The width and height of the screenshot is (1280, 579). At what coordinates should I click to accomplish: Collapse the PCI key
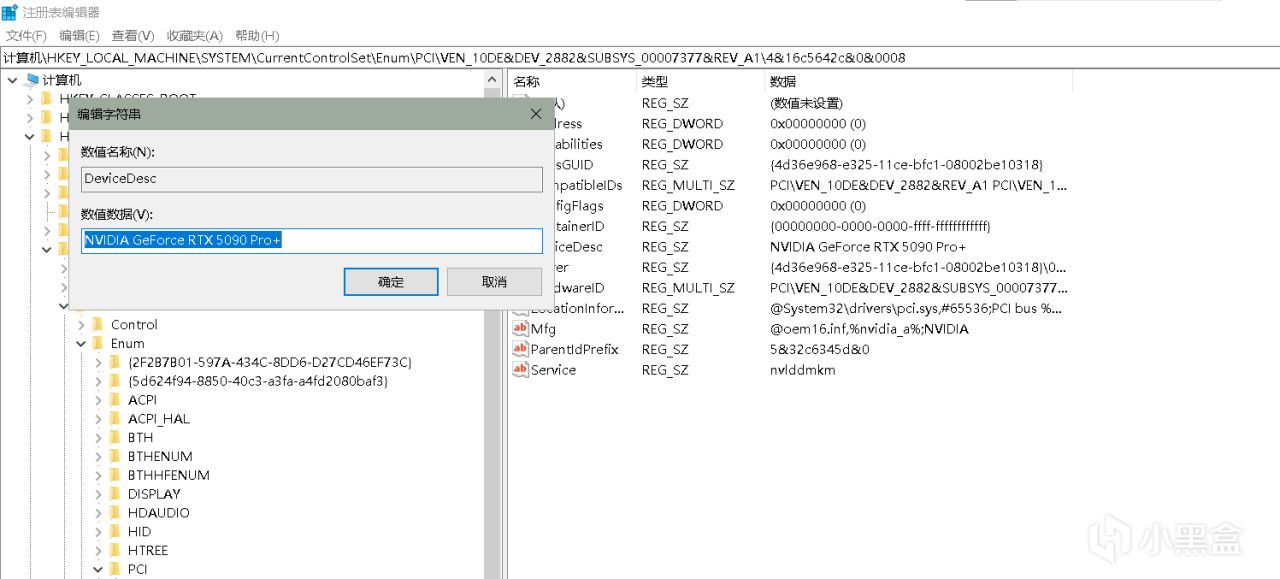pyautogui.click(x=99, y=569)
